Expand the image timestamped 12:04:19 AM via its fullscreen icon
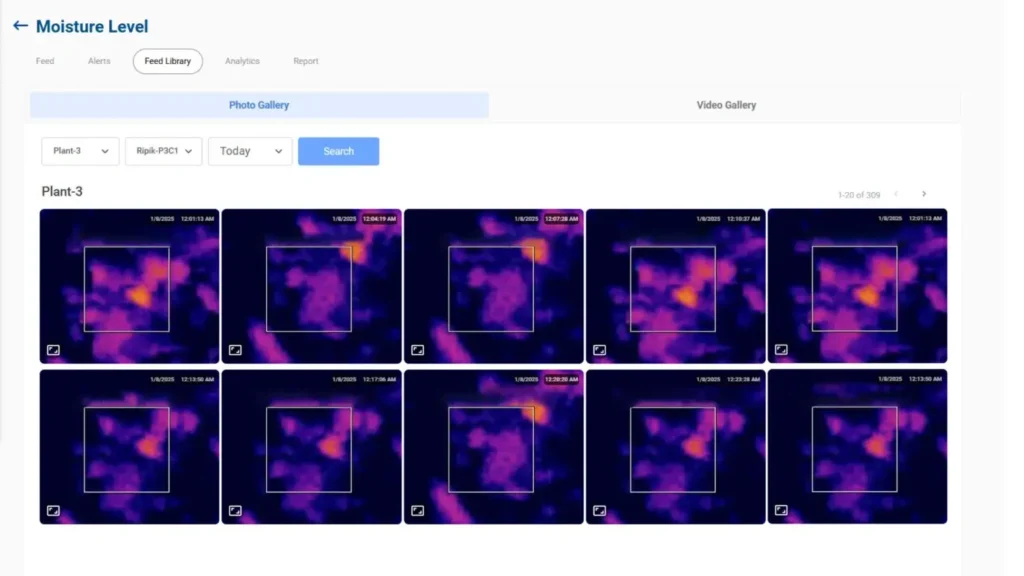1024x576 pixels. pos(235,350)
